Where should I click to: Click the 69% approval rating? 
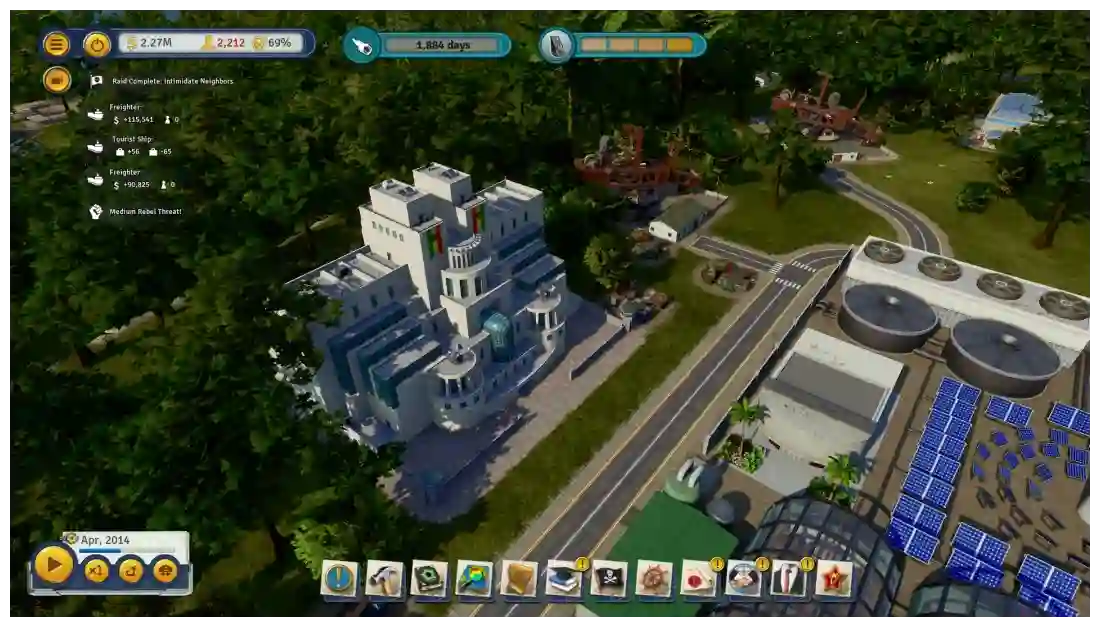tap(272, 43)
